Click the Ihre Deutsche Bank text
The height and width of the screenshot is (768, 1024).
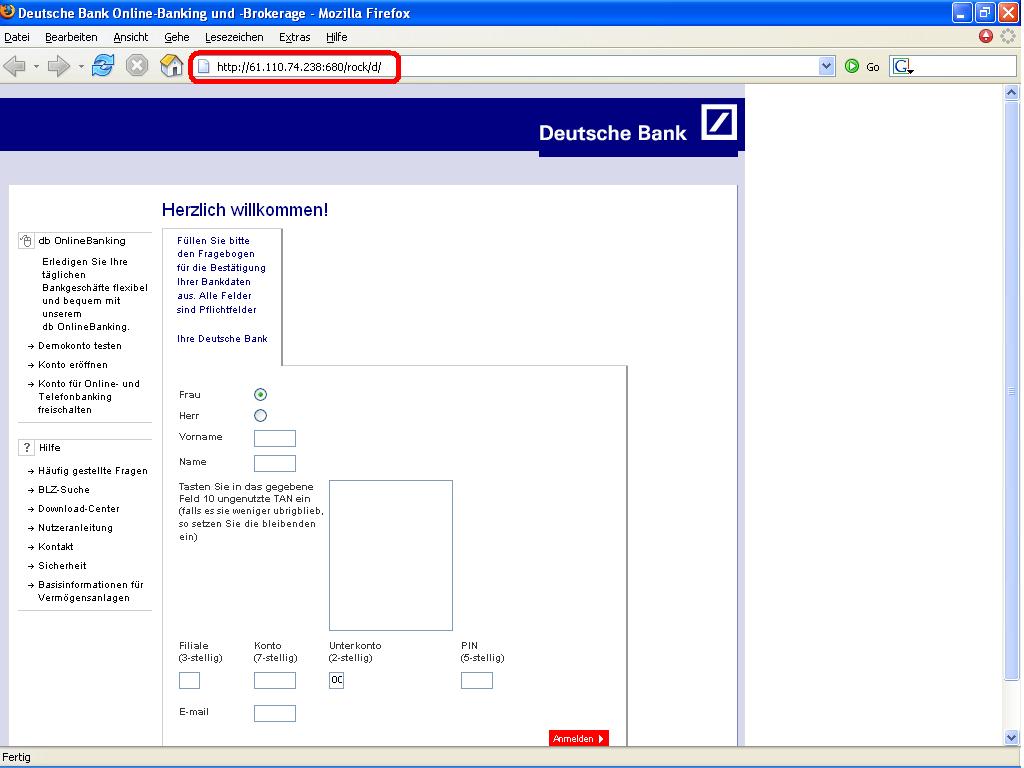(x=222, y=338)
